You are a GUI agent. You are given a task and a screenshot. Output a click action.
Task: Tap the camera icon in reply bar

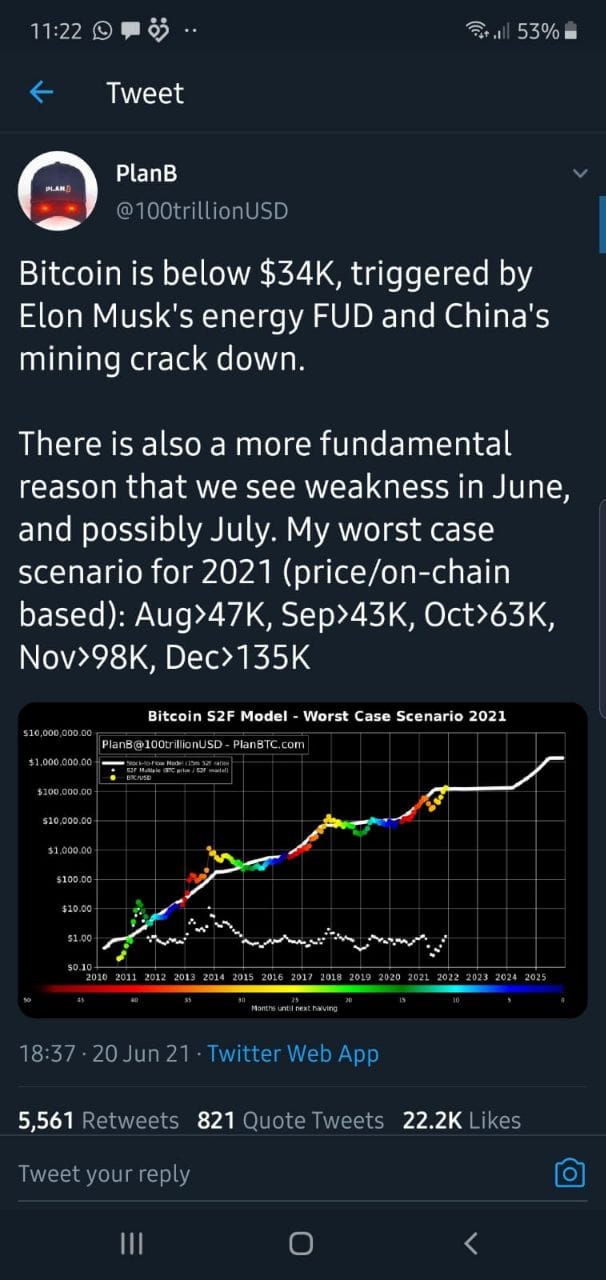pos(569,1172)
